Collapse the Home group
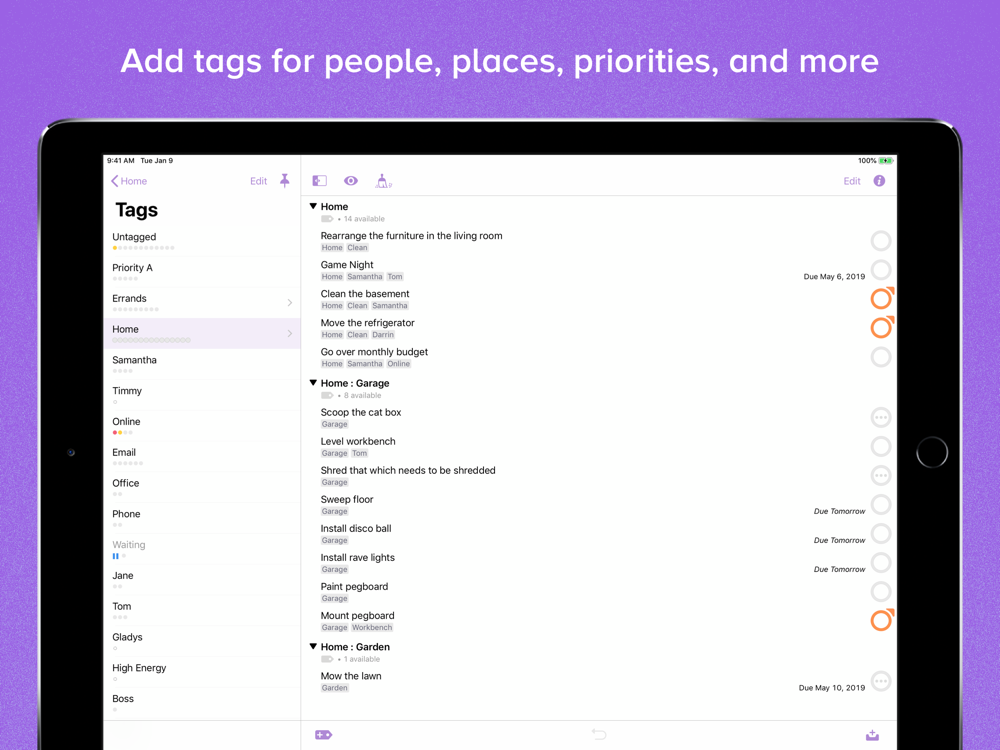The height and width of the screenshot is (750, 1000). point(313,206)
